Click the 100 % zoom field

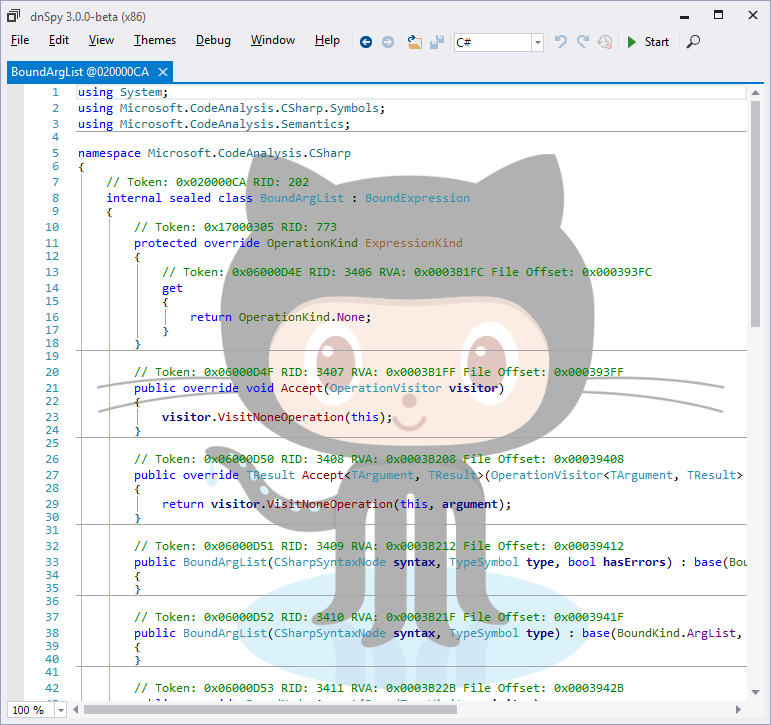click(x=30, y=710)
